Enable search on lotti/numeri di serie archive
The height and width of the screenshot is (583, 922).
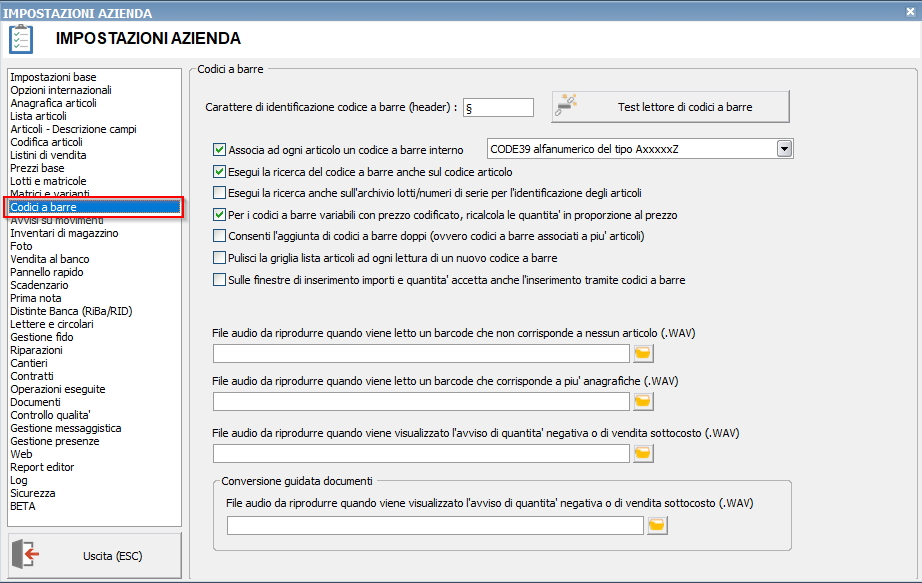point(220,193)
